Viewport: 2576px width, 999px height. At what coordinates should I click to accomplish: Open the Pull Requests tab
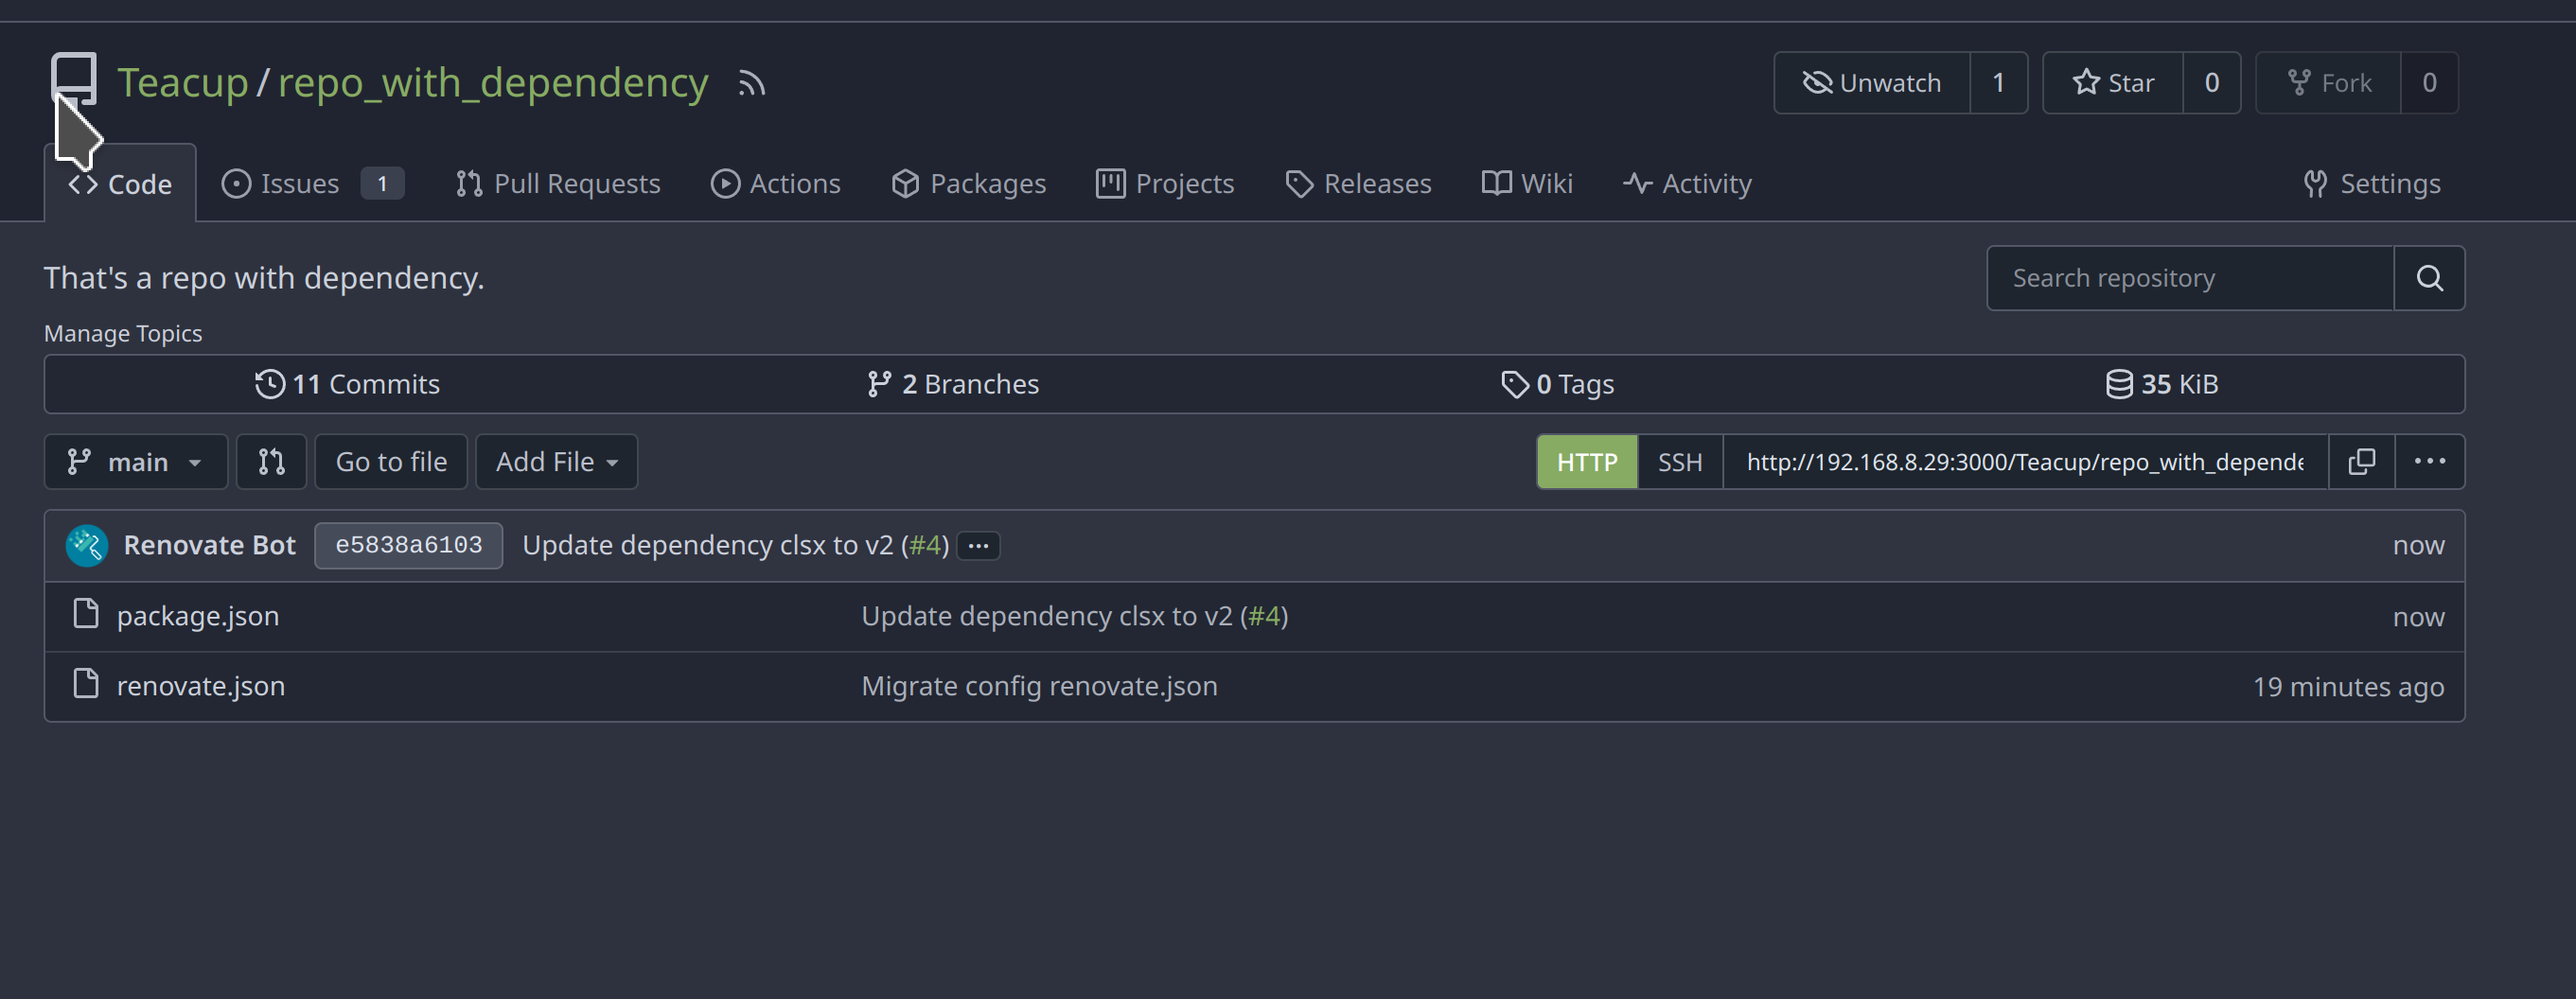tap(558, 184)
